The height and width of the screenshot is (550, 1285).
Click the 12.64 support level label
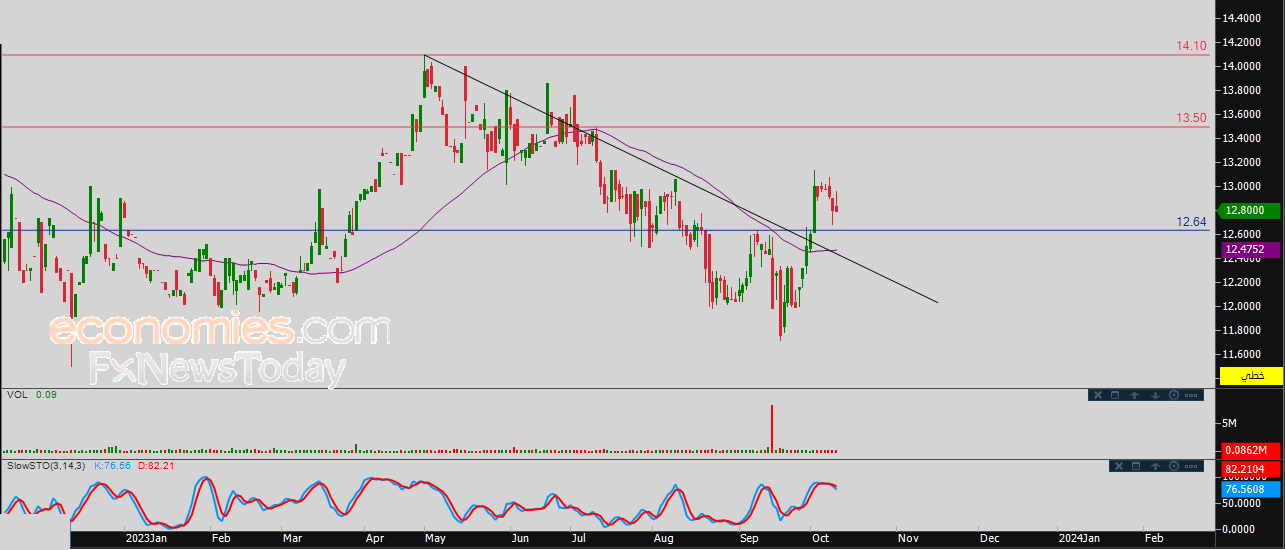(x=1191, y=222)
